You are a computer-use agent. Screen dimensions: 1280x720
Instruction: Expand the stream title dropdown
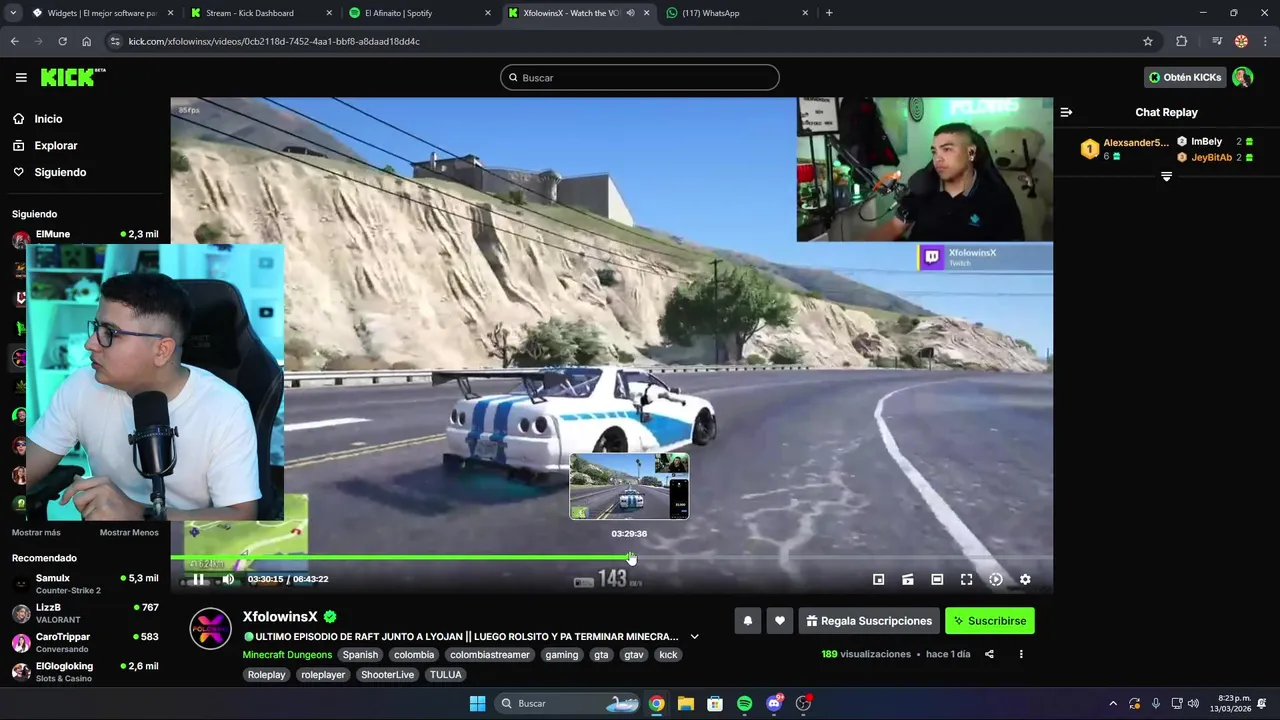pos(694,637)
